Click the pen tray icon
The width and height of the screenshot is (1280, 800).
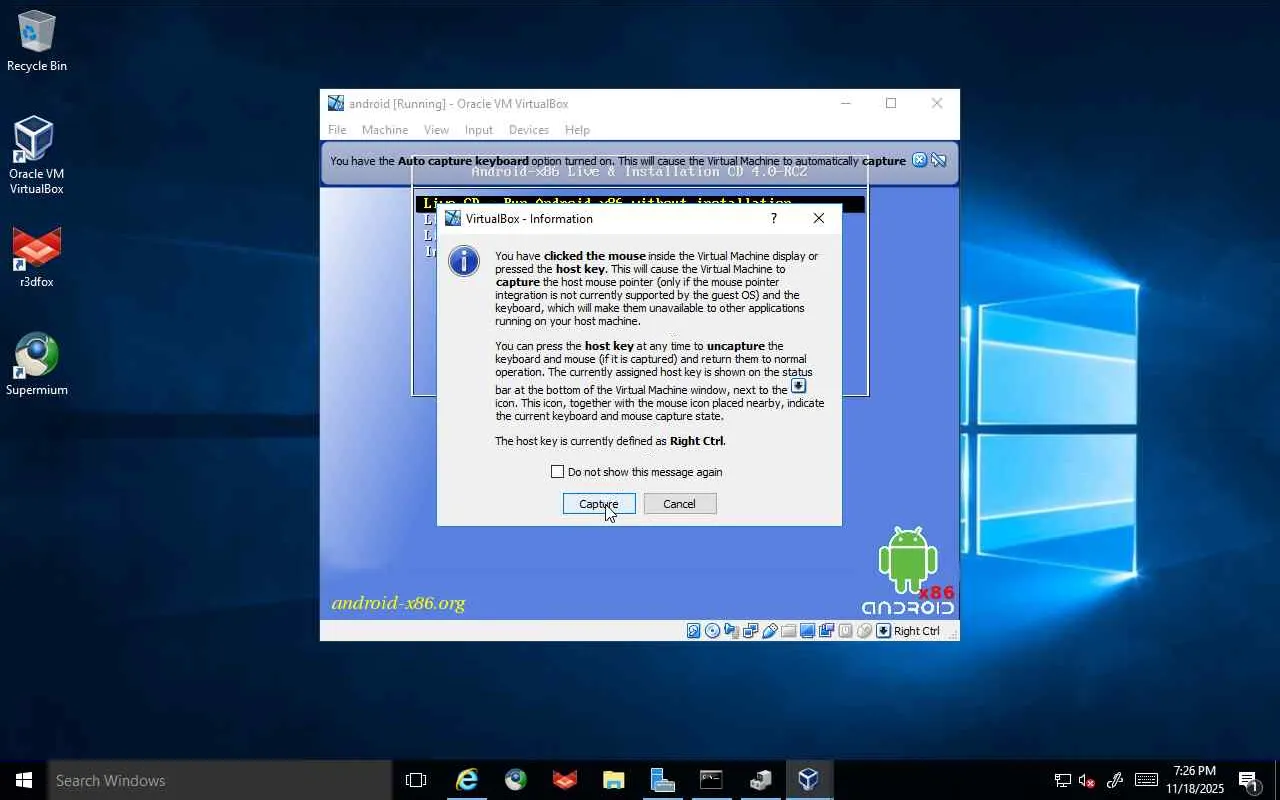click(x=1115, y=780)
